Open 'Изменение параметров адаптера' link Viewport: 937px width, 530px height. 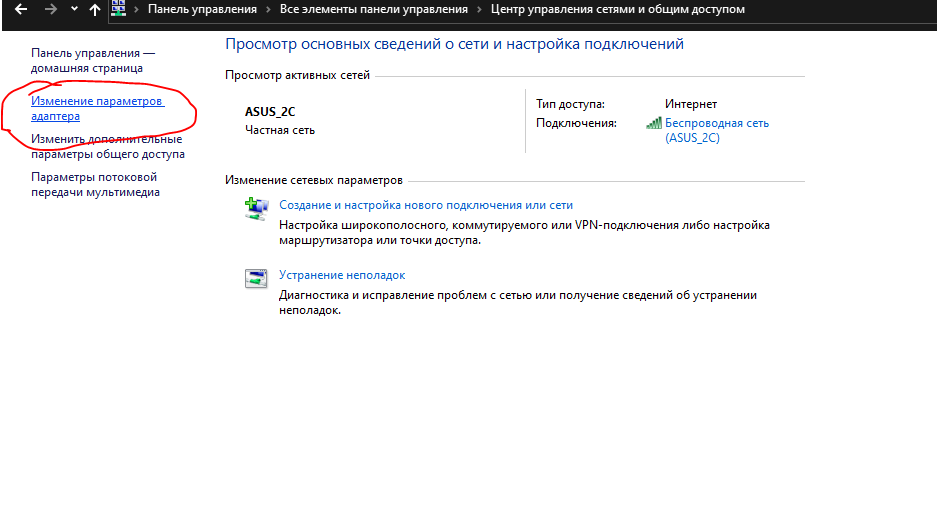(97, 108)
